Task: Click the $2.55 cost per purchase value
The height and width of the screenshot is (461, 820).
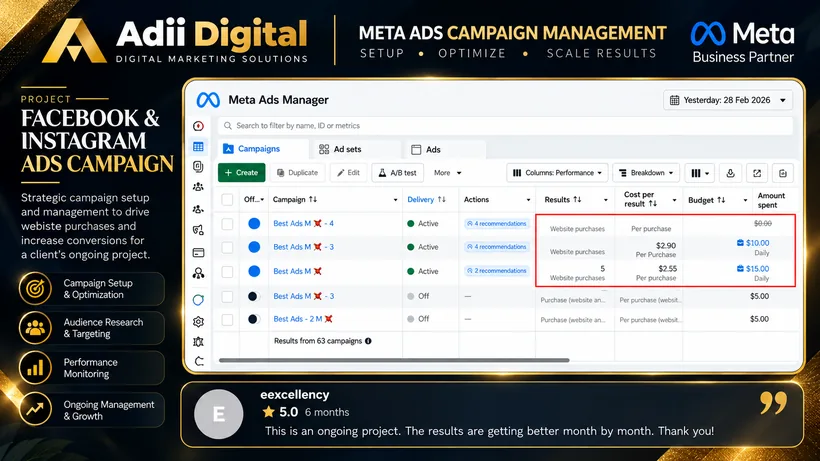Action: (667, 269)
